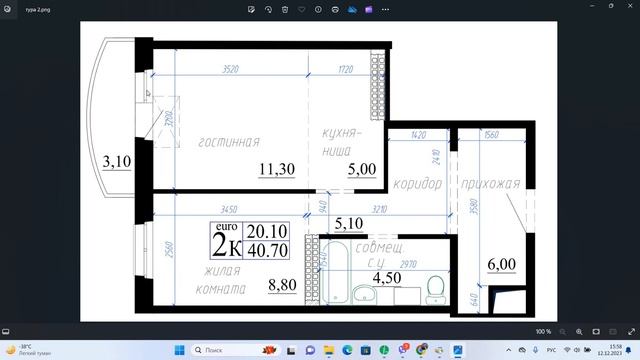
Task: Click the taskbar Поиск search box
Action: [236, 350]
